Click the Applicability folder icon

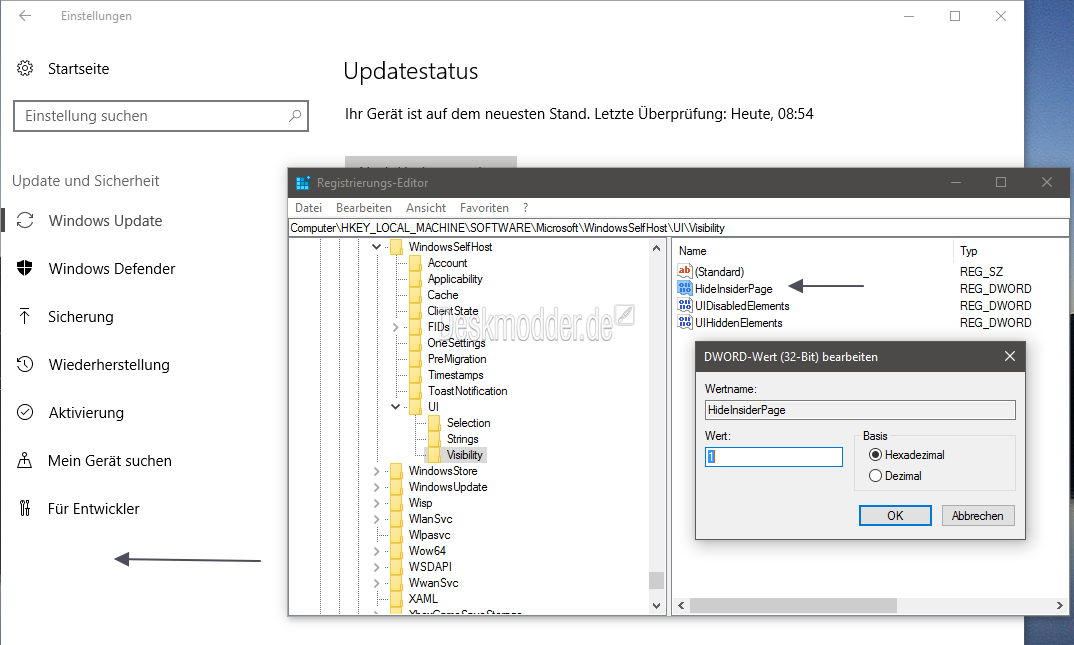coord(415,279)
